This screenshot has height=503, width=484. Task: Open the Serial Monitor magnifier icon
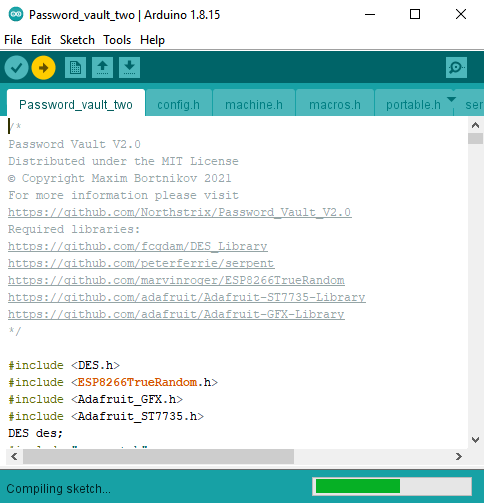(x=456, y=68)
